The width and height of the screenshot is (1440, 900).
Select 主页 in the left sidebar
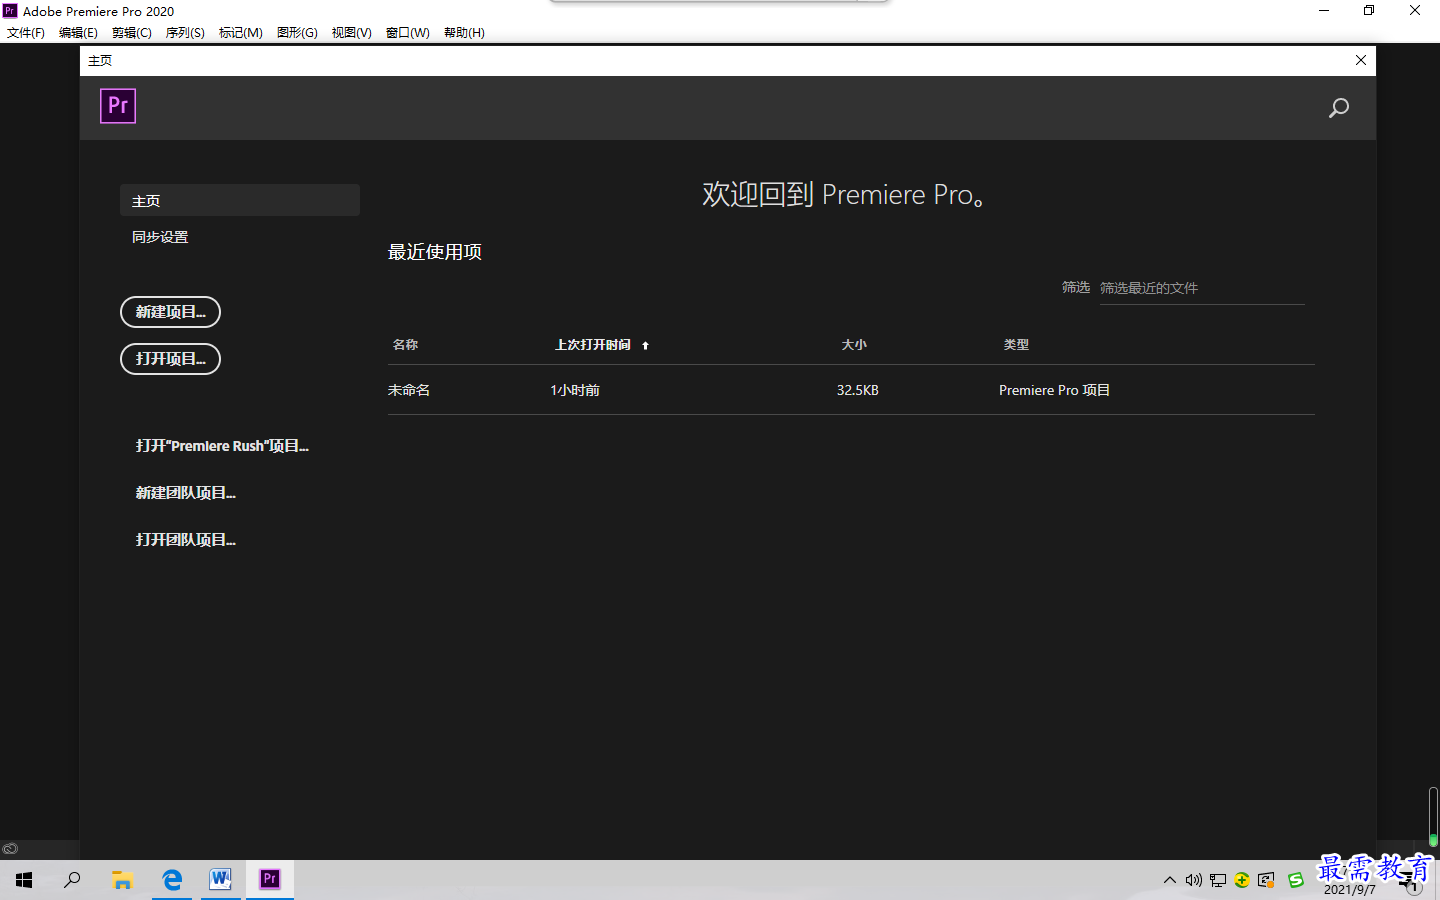coord(240,200)
